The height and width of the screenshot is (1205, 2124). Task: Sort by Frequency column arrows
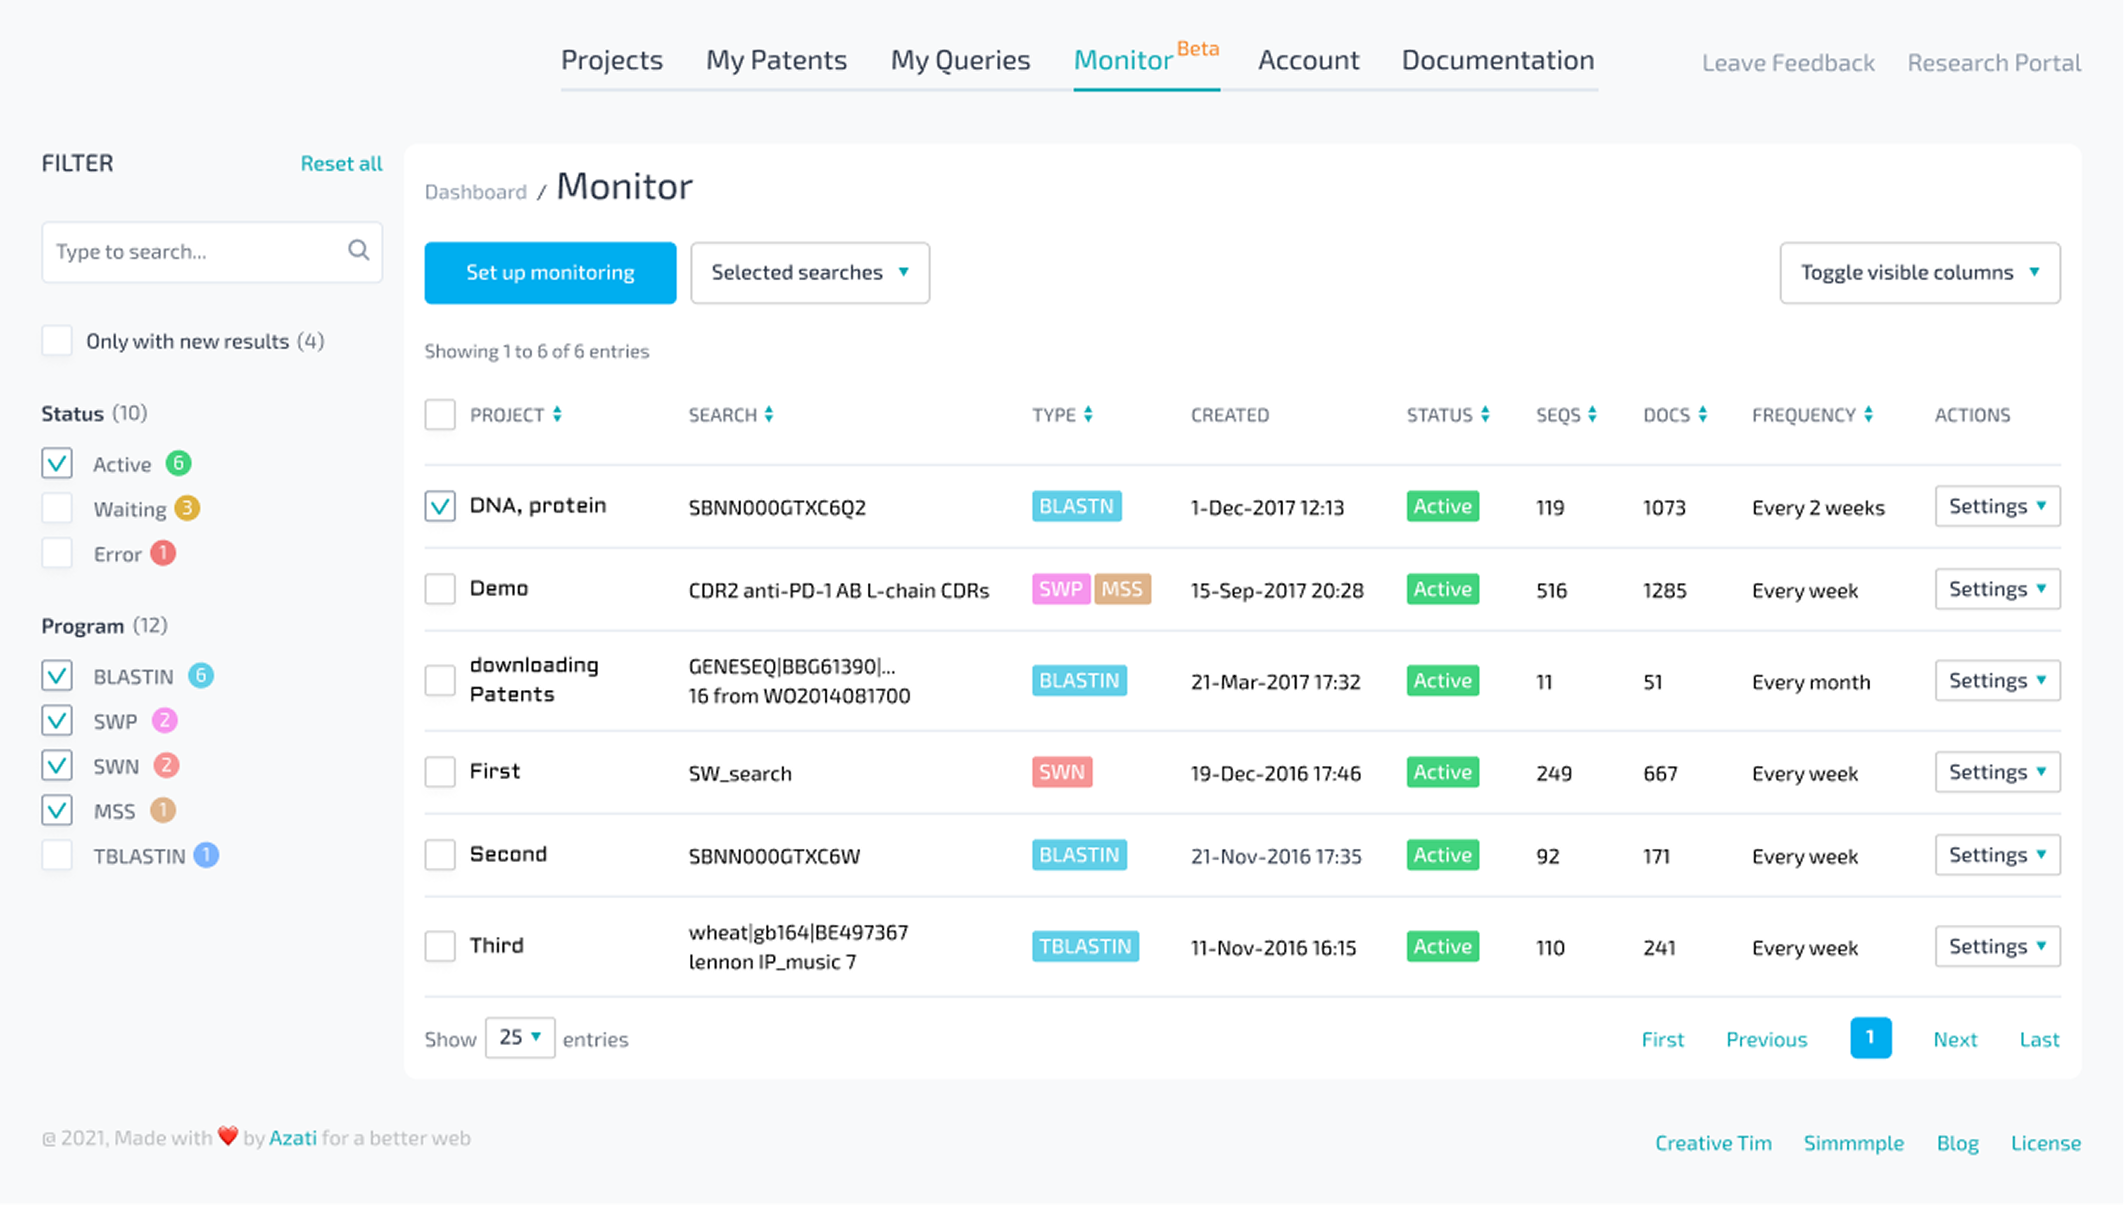pos(1868,415)
